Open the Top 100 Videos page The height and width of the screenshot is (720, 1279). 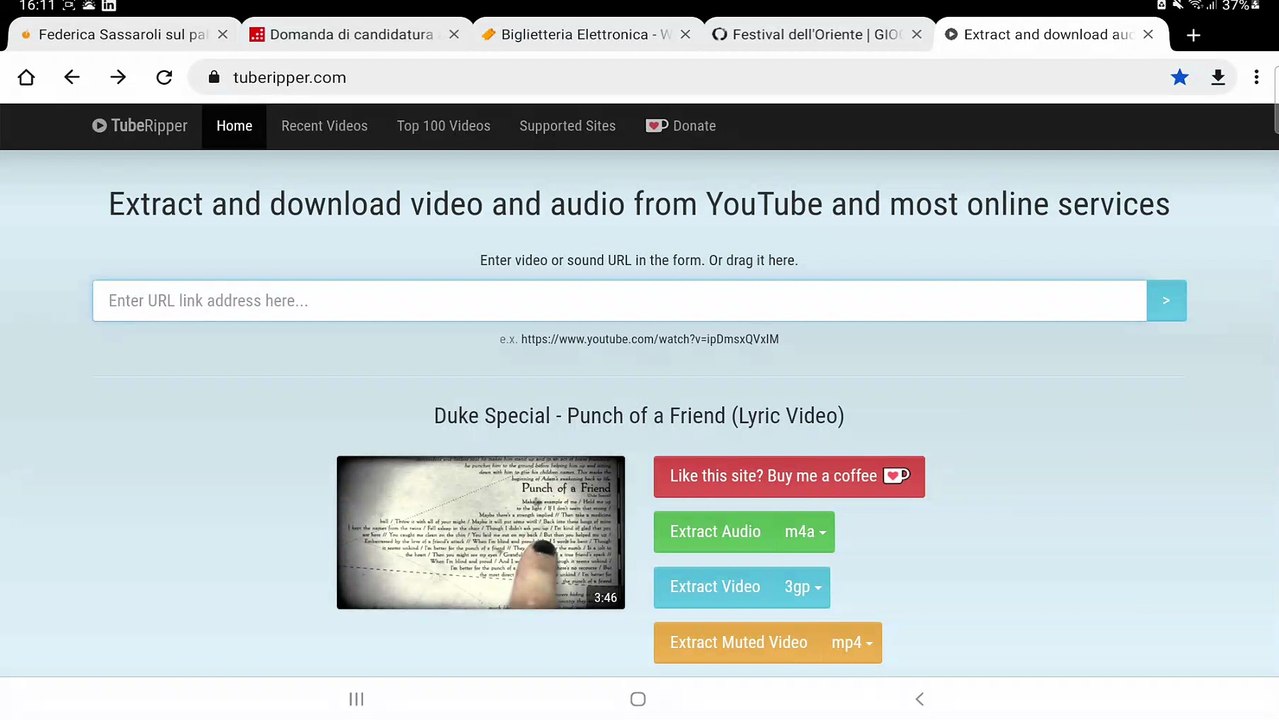443,126
